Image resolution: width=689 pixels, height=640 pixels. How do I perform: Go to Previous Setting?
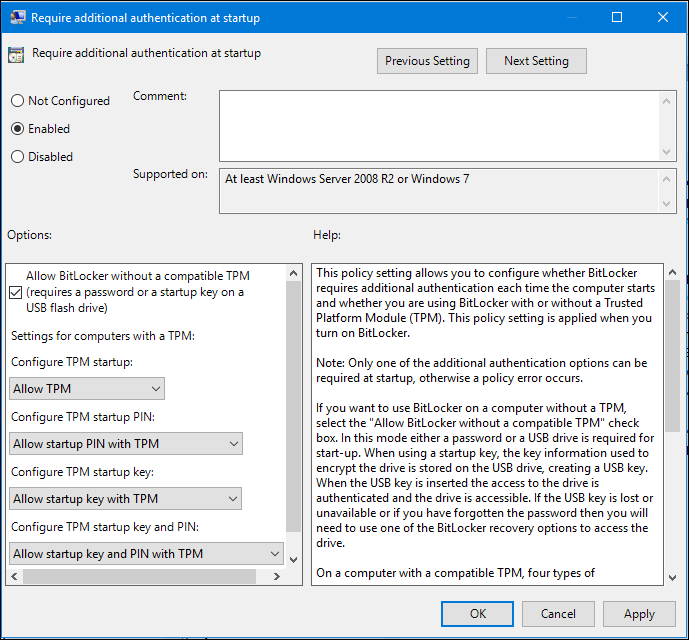pyautogui.click(x=427, y=61)
